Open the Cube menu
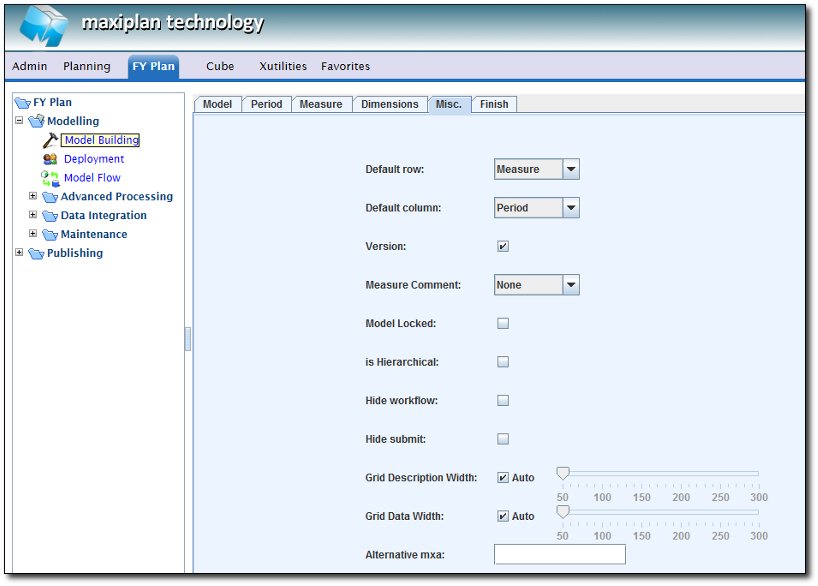Image resolution: width=818 pixels, height=586 pixels. pyautogui.click(x=220, y=66)
